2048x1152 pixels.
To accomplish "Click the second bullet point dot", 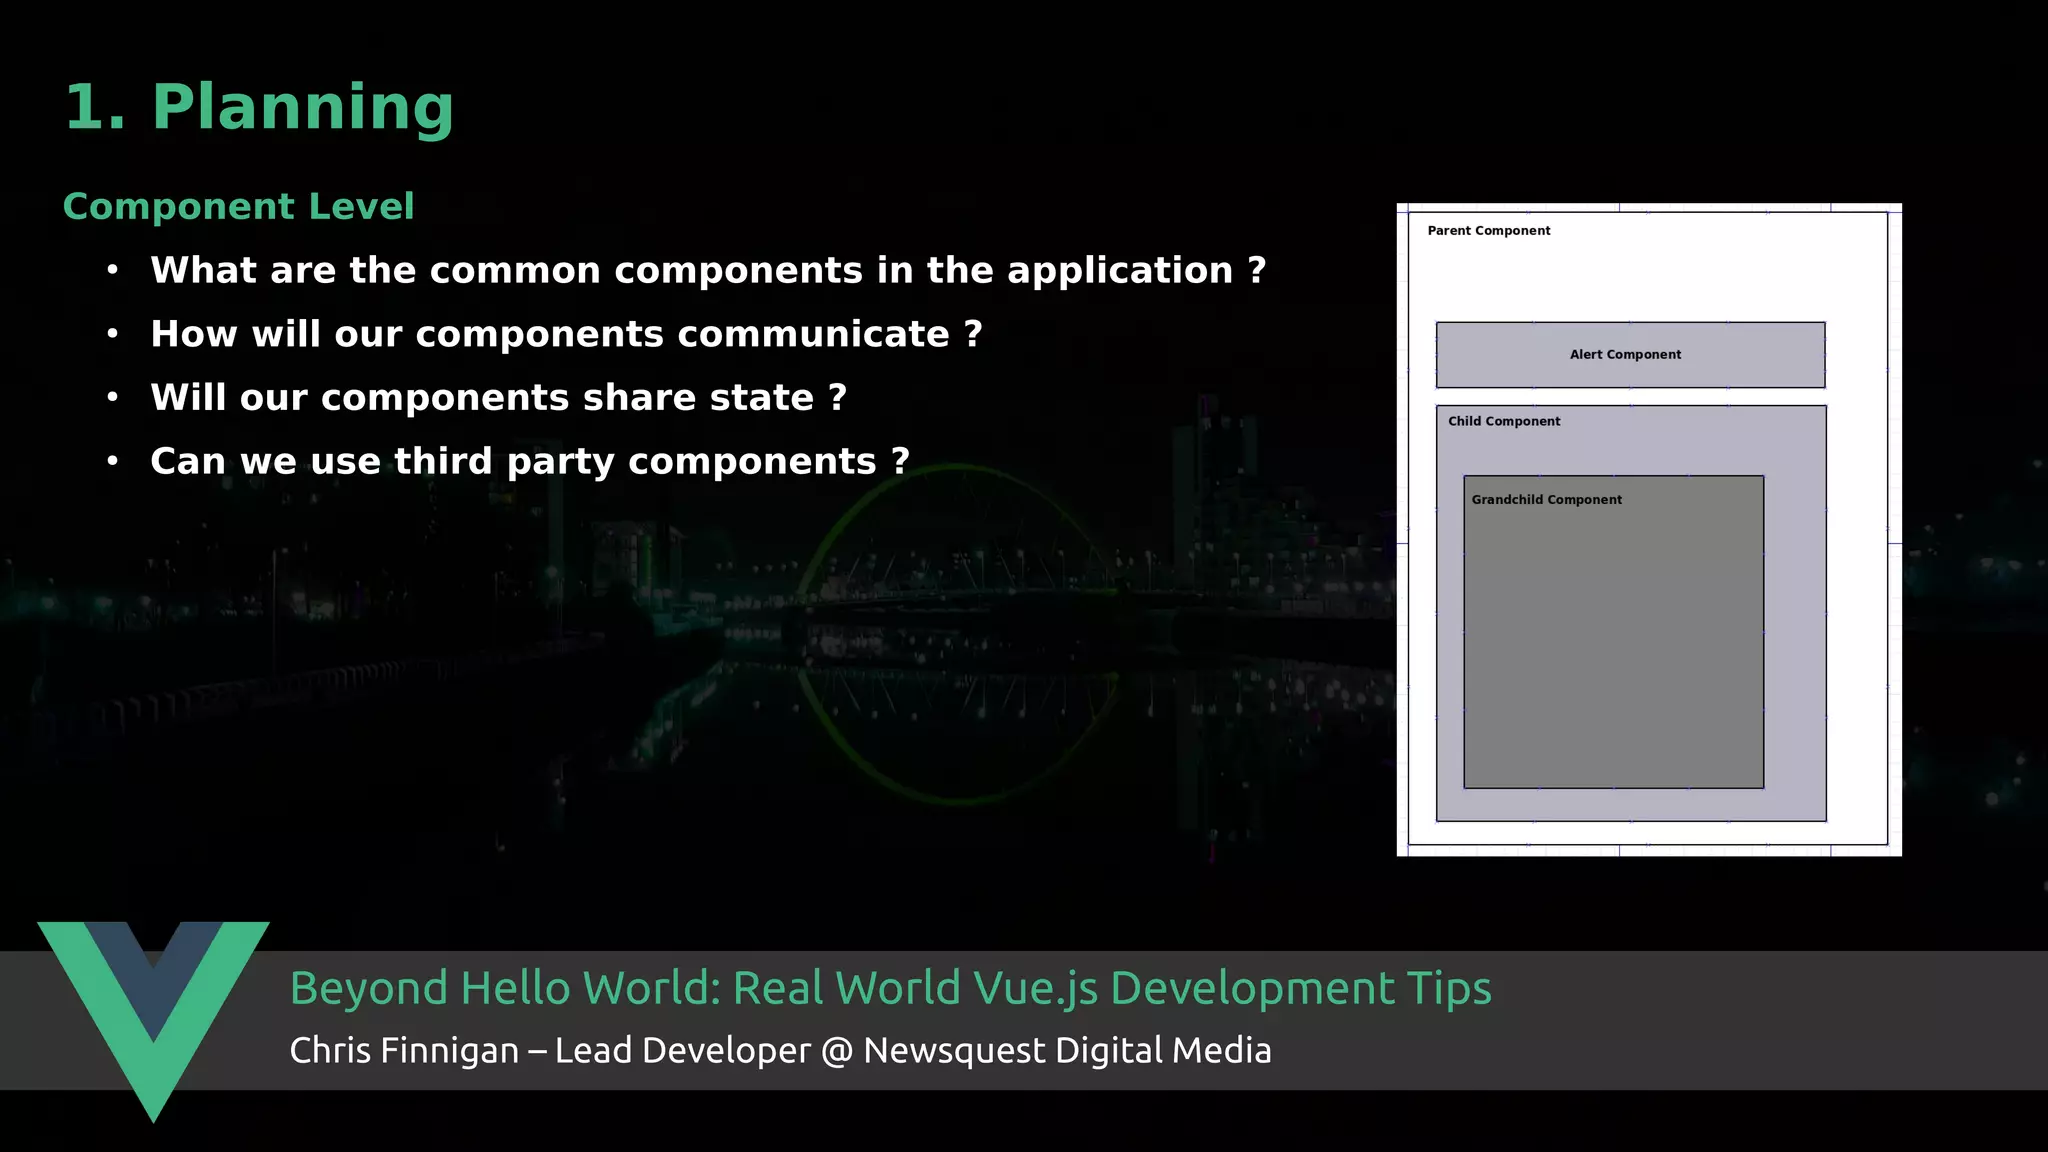I will 113,334.
